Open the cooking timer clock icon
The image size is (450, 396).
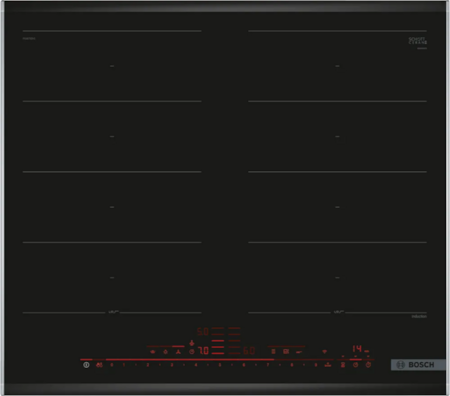[355, 365]
